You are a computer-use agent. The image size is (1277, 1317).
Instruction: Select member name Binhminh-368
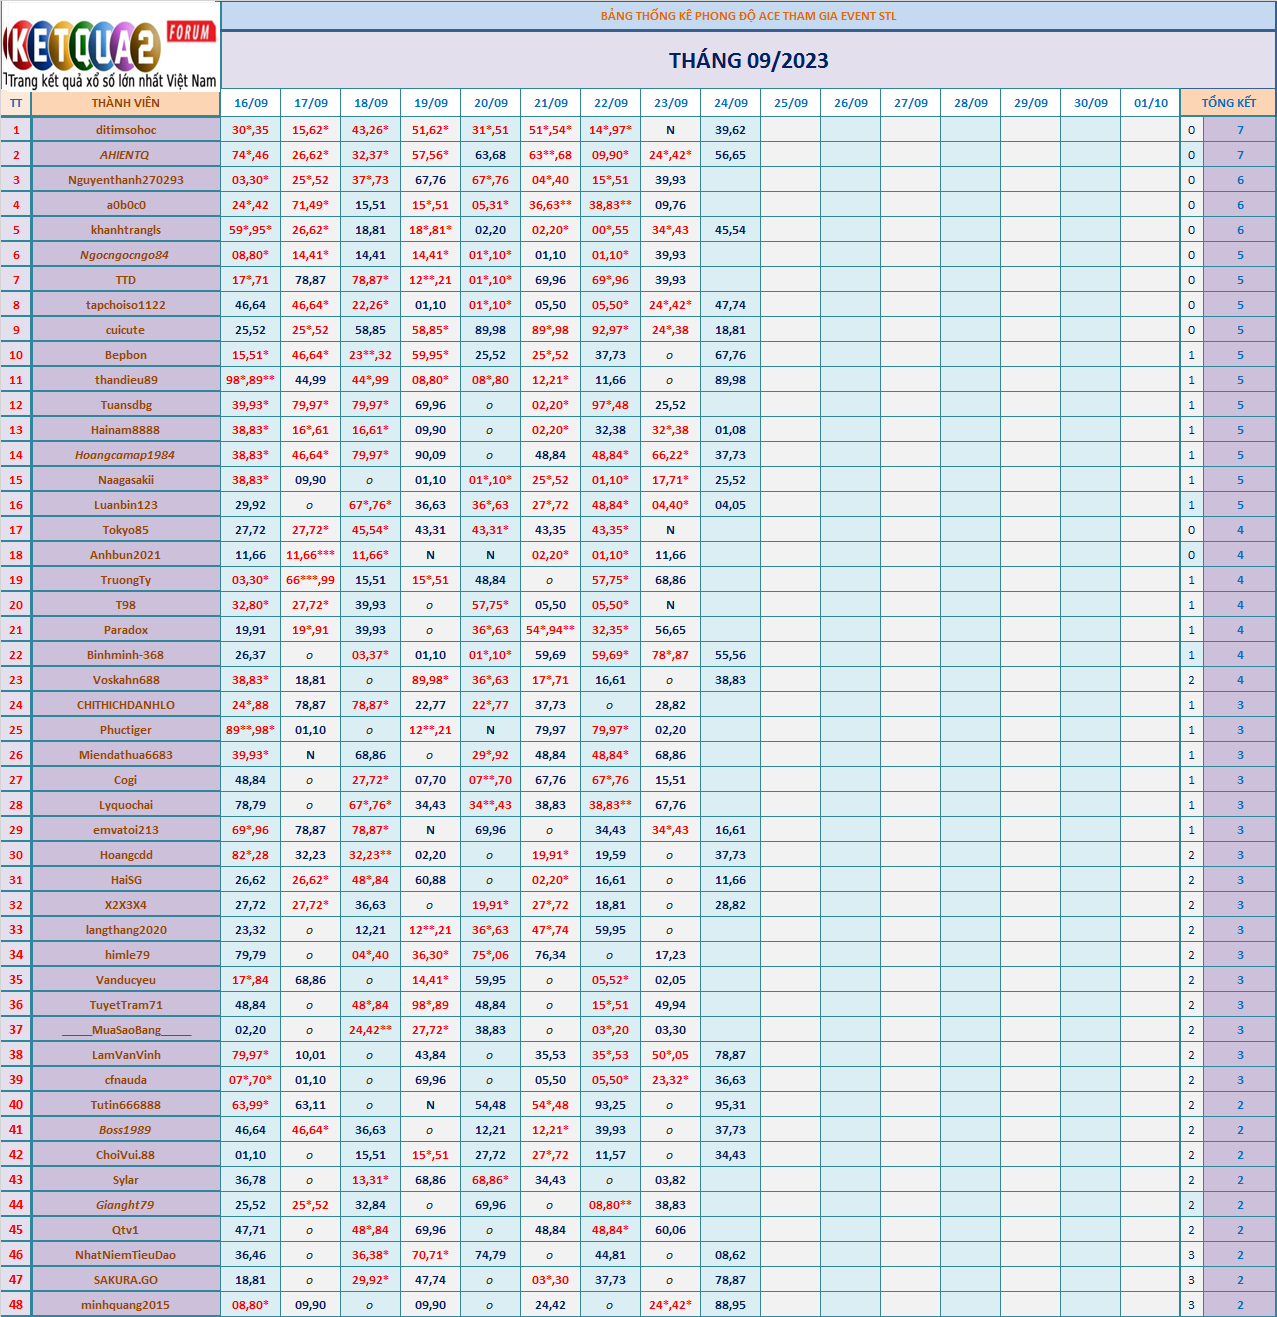pyautogui.click(x=126, y=655)
